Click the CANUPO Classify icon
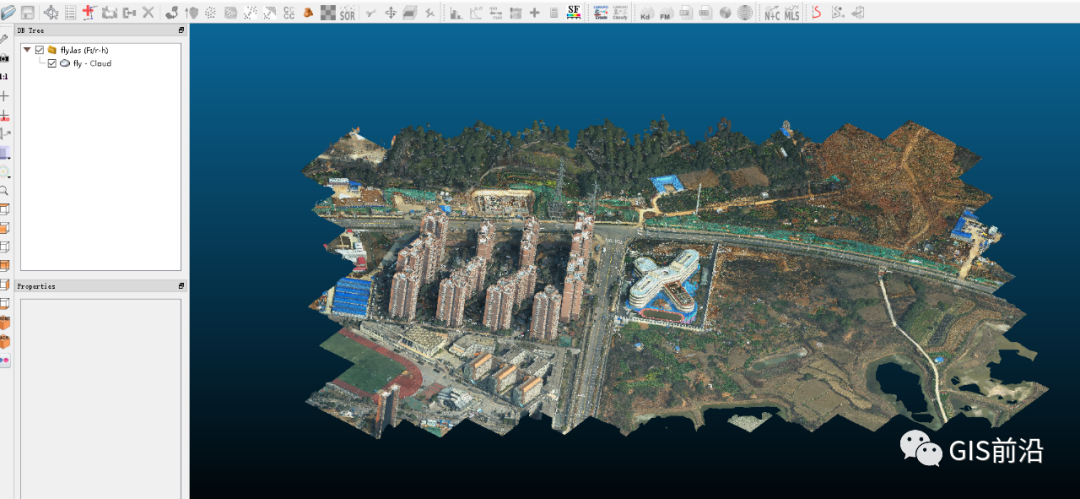The image size is (1080, 499). (620, 12)
